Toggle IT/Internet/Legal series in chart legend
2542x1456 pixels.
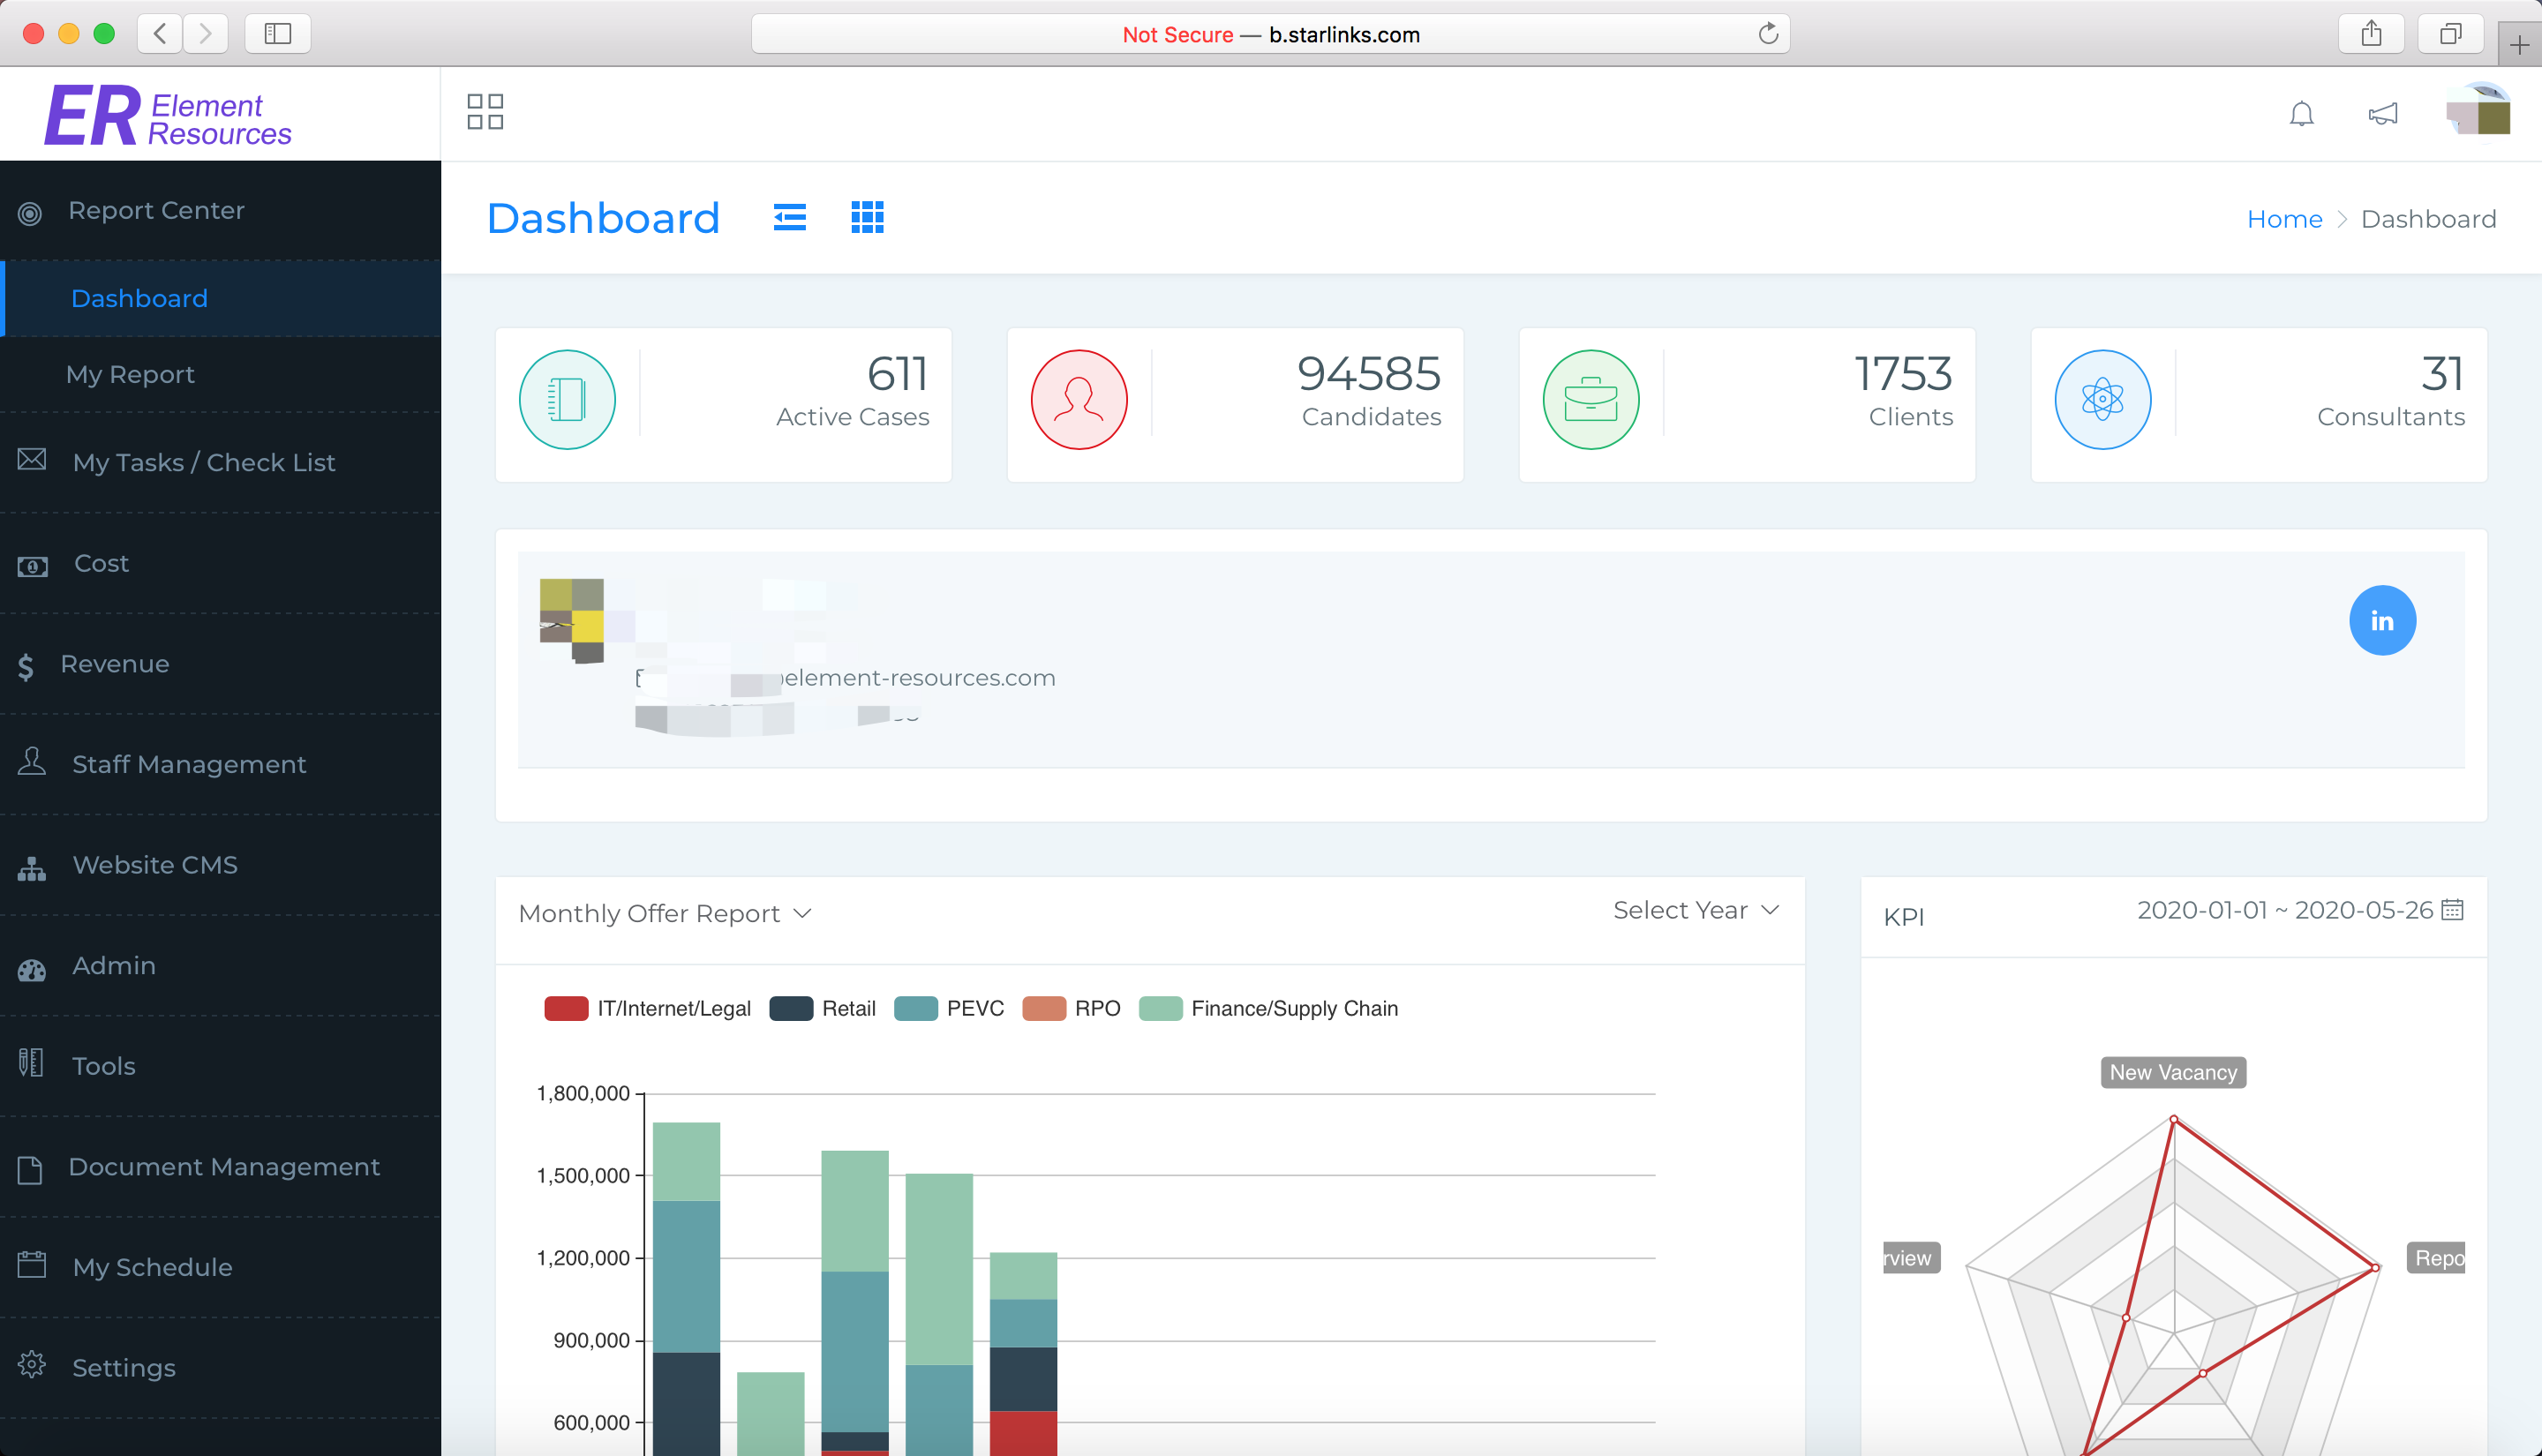pyautogui.click(x=647, y=1008)
